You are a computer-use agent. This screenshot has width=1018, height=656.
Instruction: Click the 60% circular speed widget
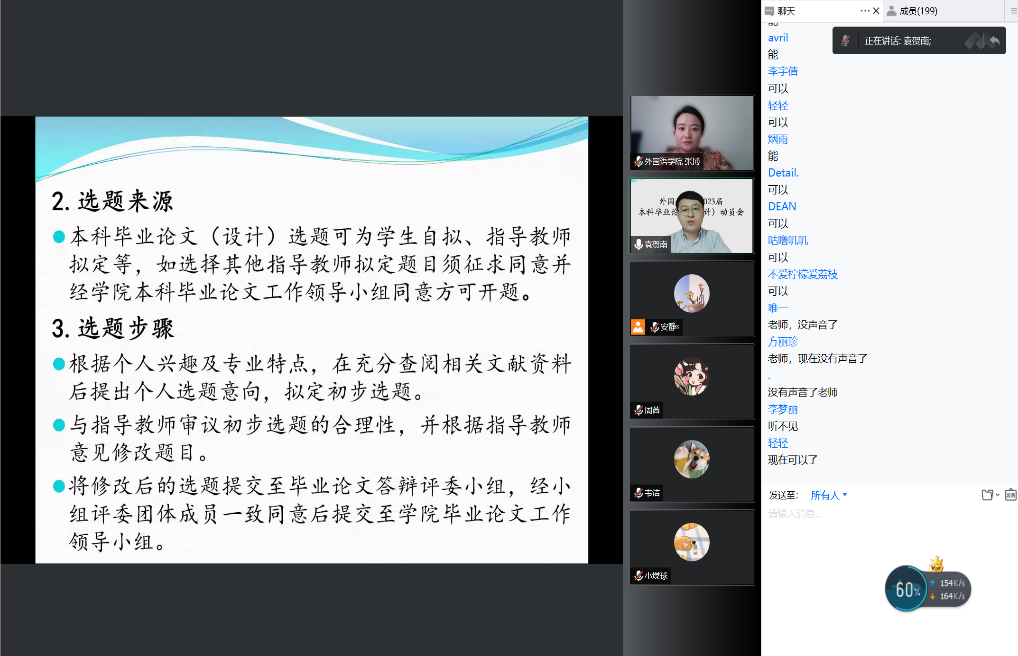[906, 589]
